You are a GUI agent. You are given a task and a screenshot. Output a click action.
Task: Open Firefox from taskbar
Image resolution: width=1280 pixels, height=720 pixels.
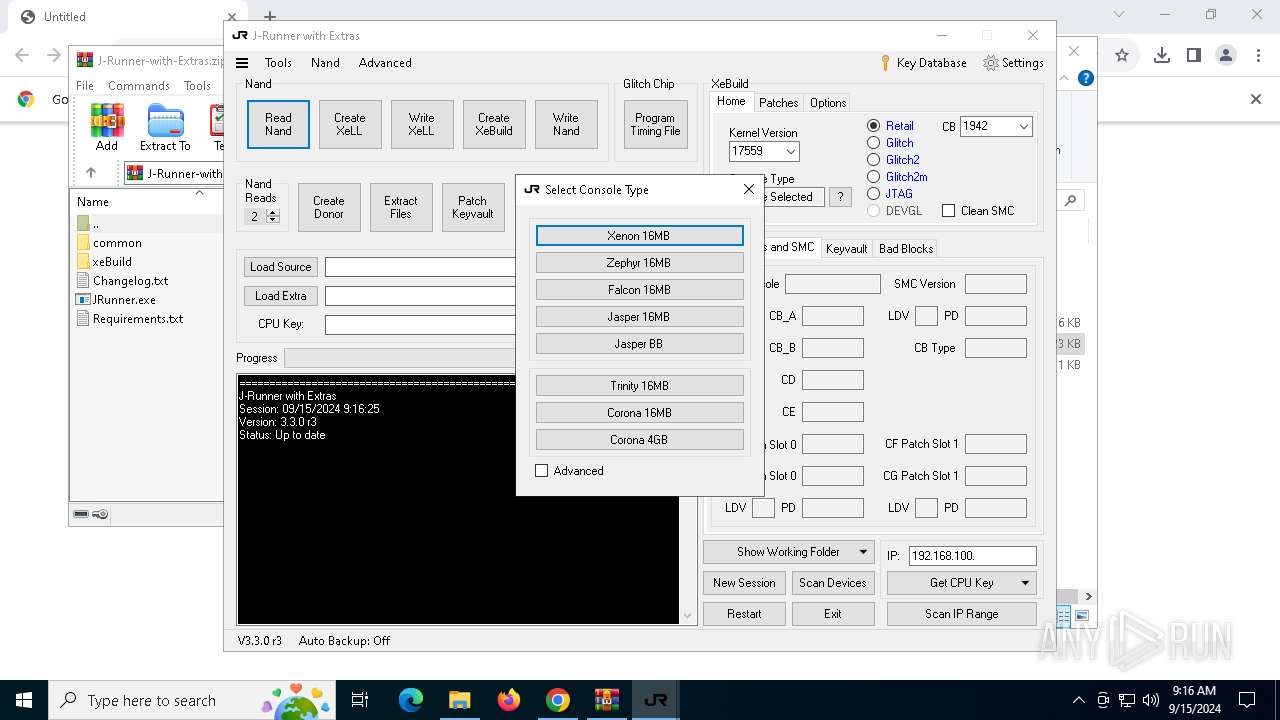click(x=509, y=700)
